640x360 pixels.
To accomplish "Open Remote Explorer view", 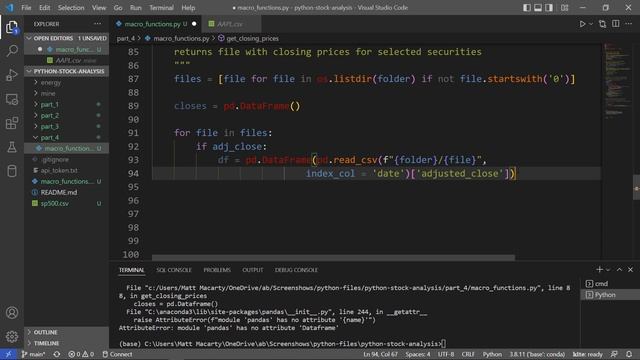I will 12,99.
